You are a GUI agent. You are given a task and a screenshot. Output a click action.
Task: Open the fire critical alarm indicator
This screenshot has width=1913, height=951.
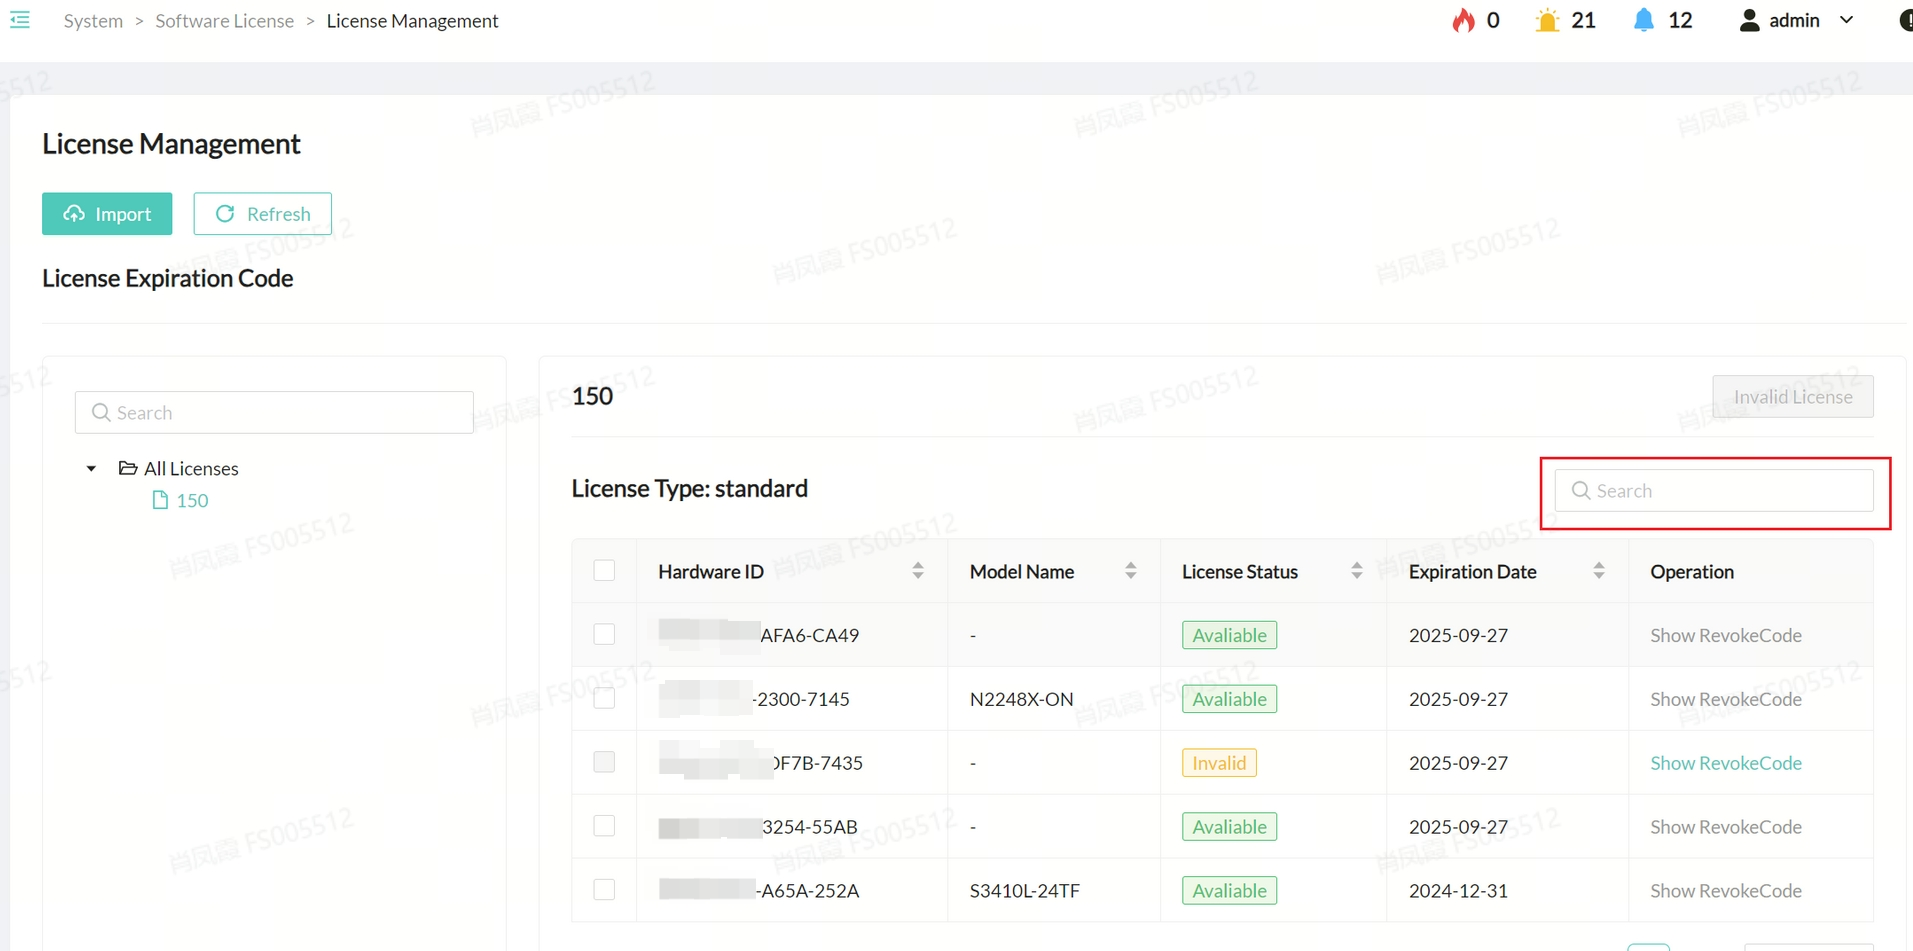tap(1463, 20)
